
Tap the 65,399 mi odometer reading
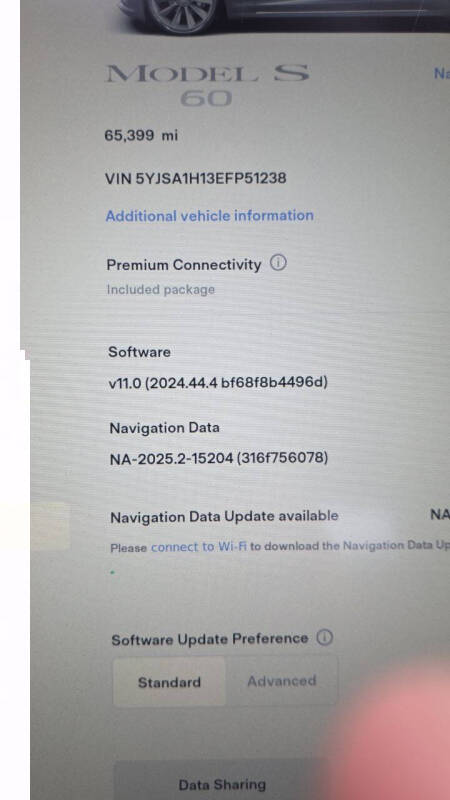141,135
